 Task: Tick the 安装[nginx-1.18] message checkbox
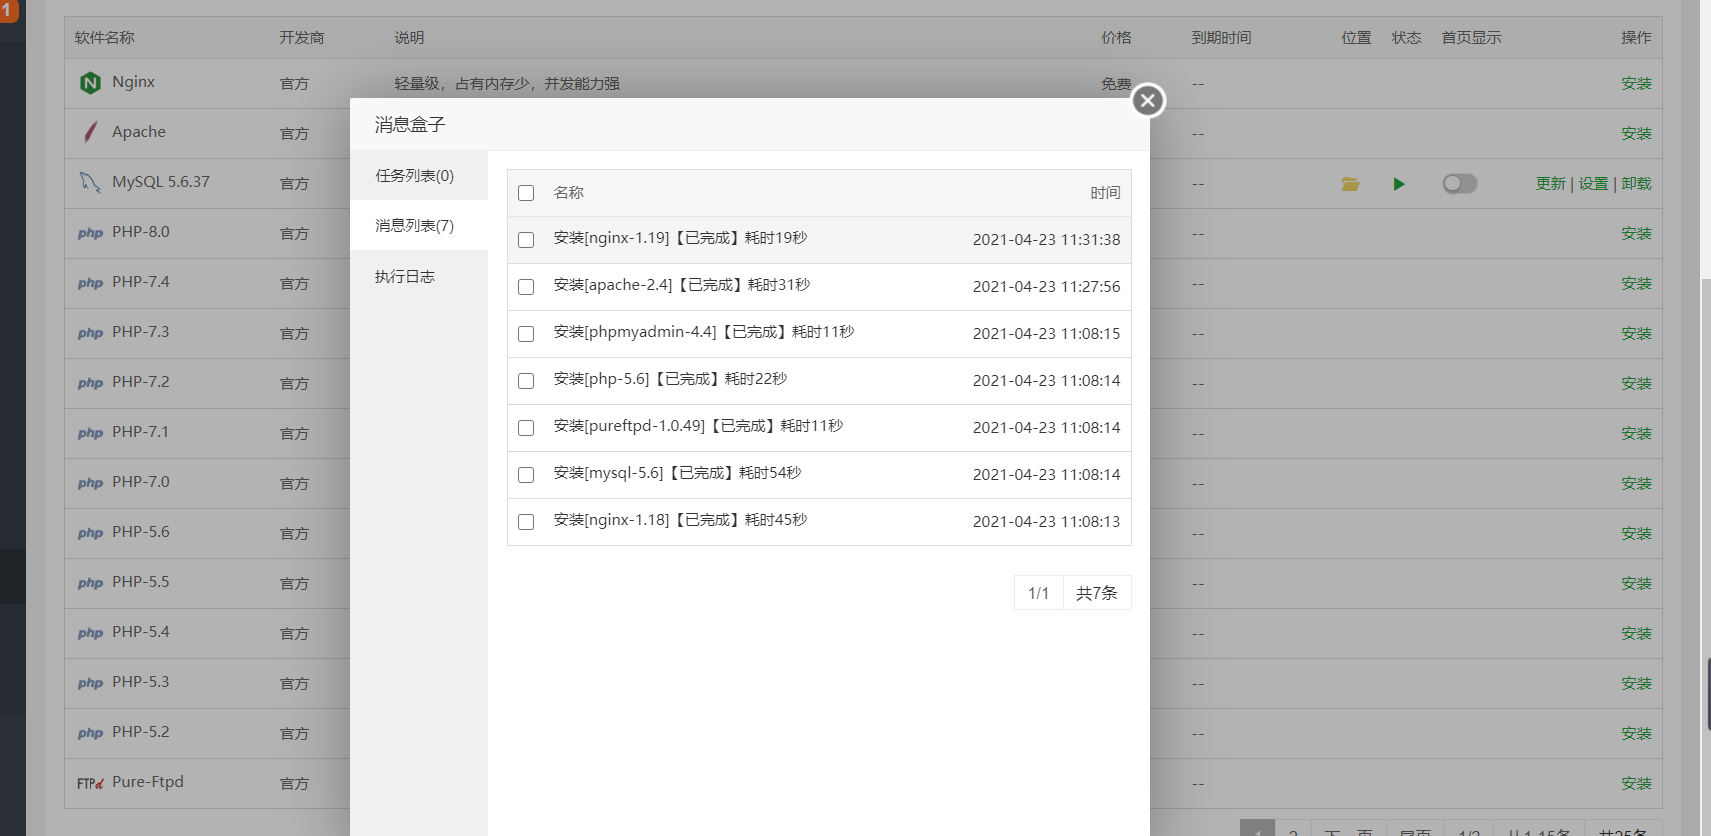tap(526, 522)
